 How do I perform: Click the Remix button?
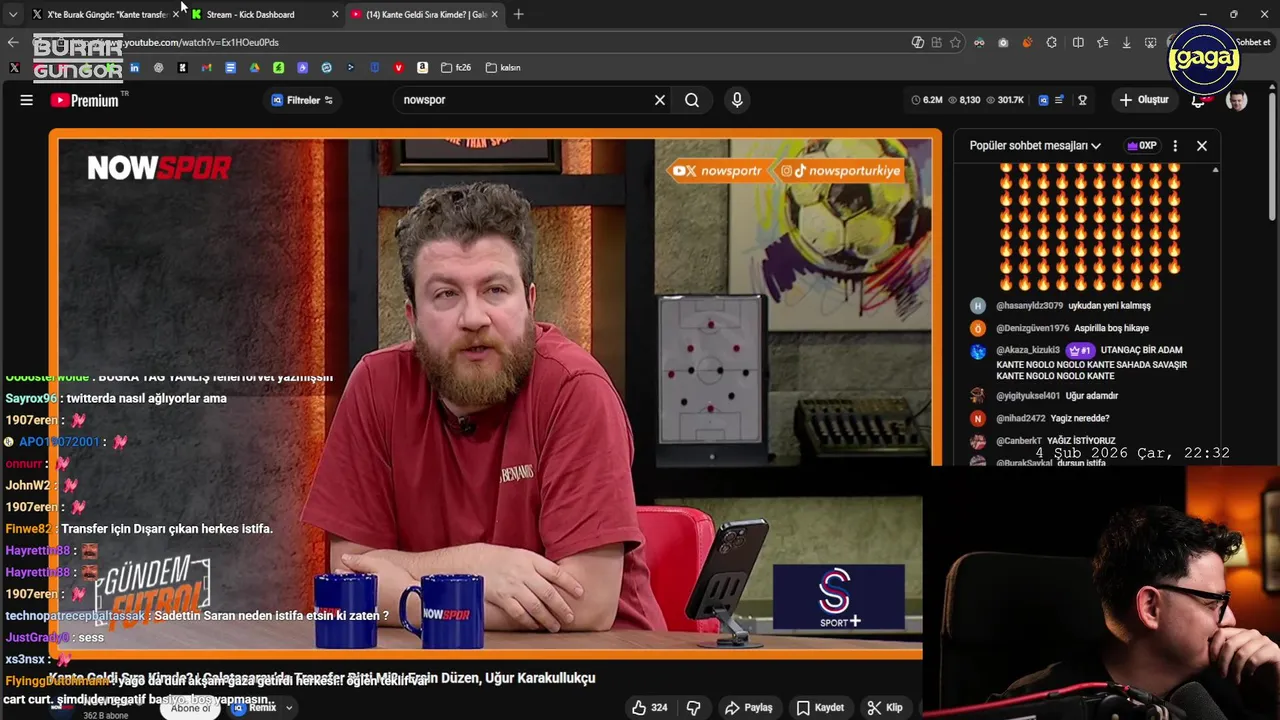tap(253, 707)
